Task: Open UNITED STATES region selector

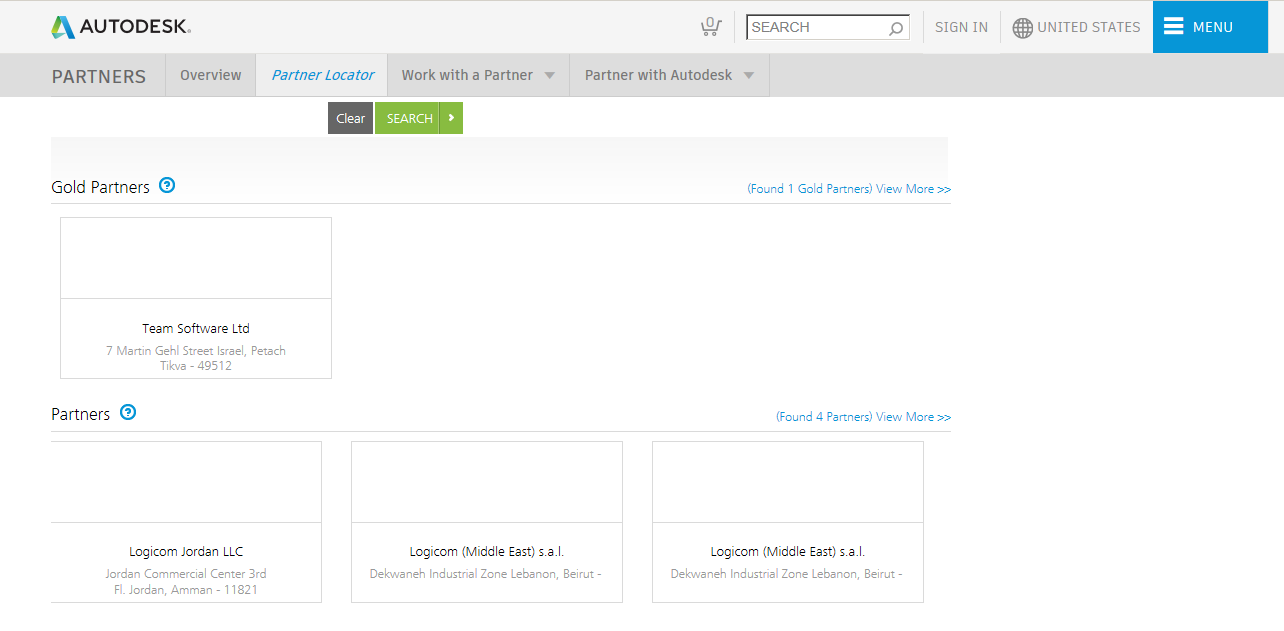Action: tap(1088, 28)
